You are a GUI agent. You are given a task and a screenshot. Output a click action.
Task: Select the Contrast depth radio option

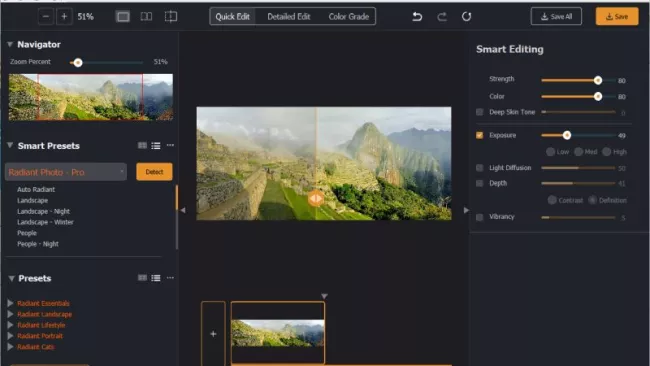pyautogui.click(x=552, y=200)
